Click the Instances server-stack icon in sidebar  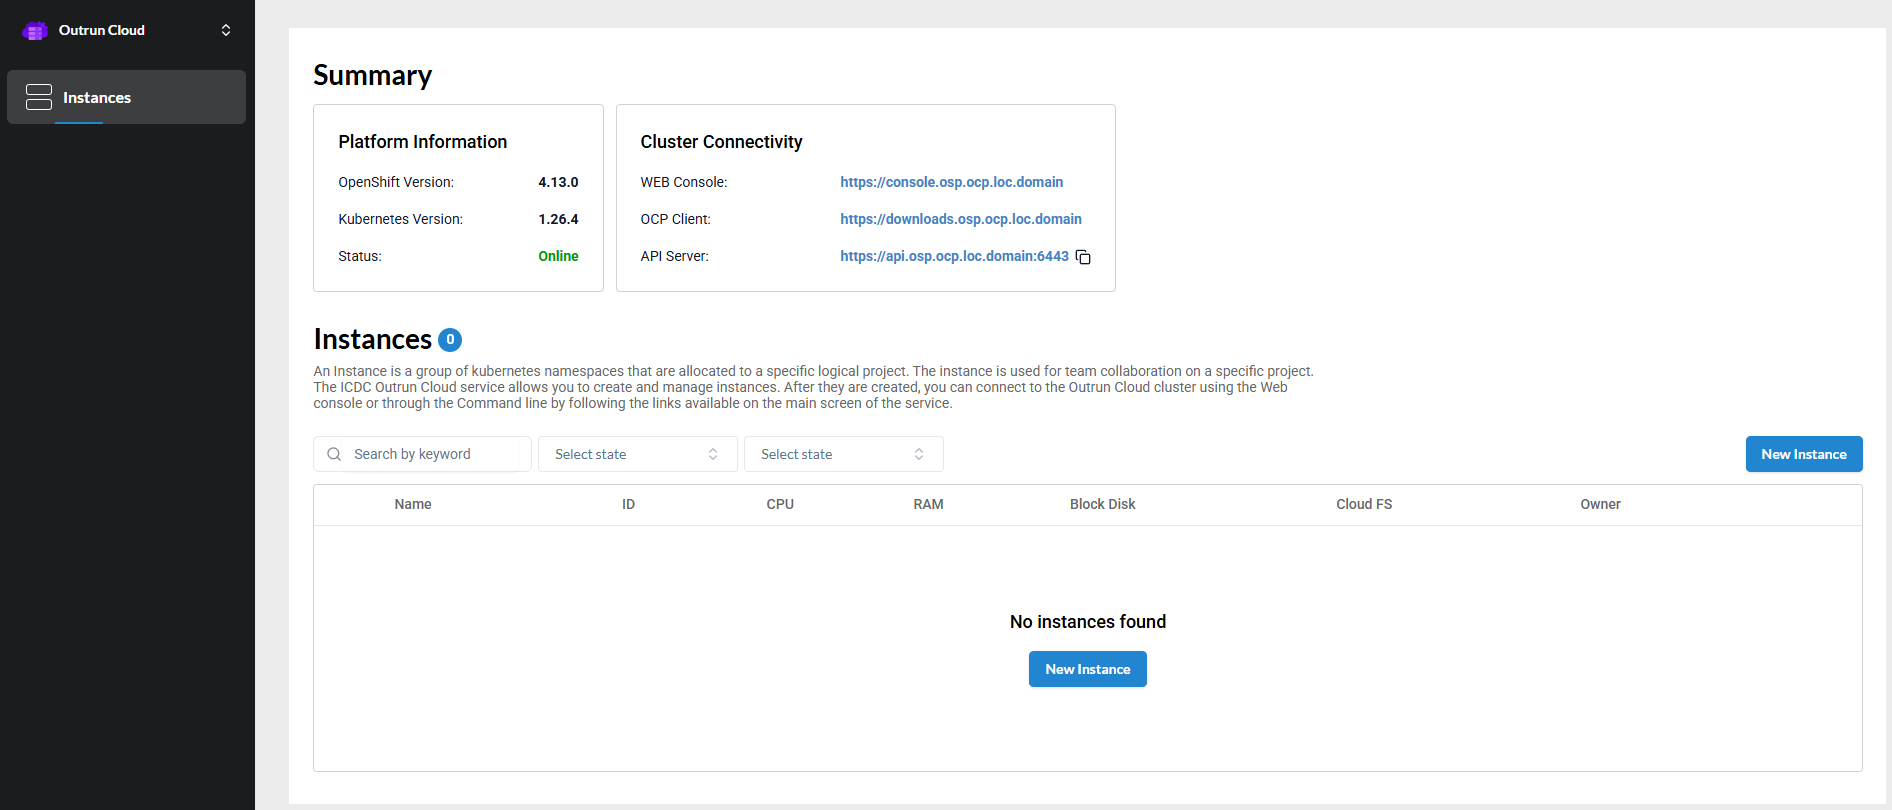click(x=39, y=97)
